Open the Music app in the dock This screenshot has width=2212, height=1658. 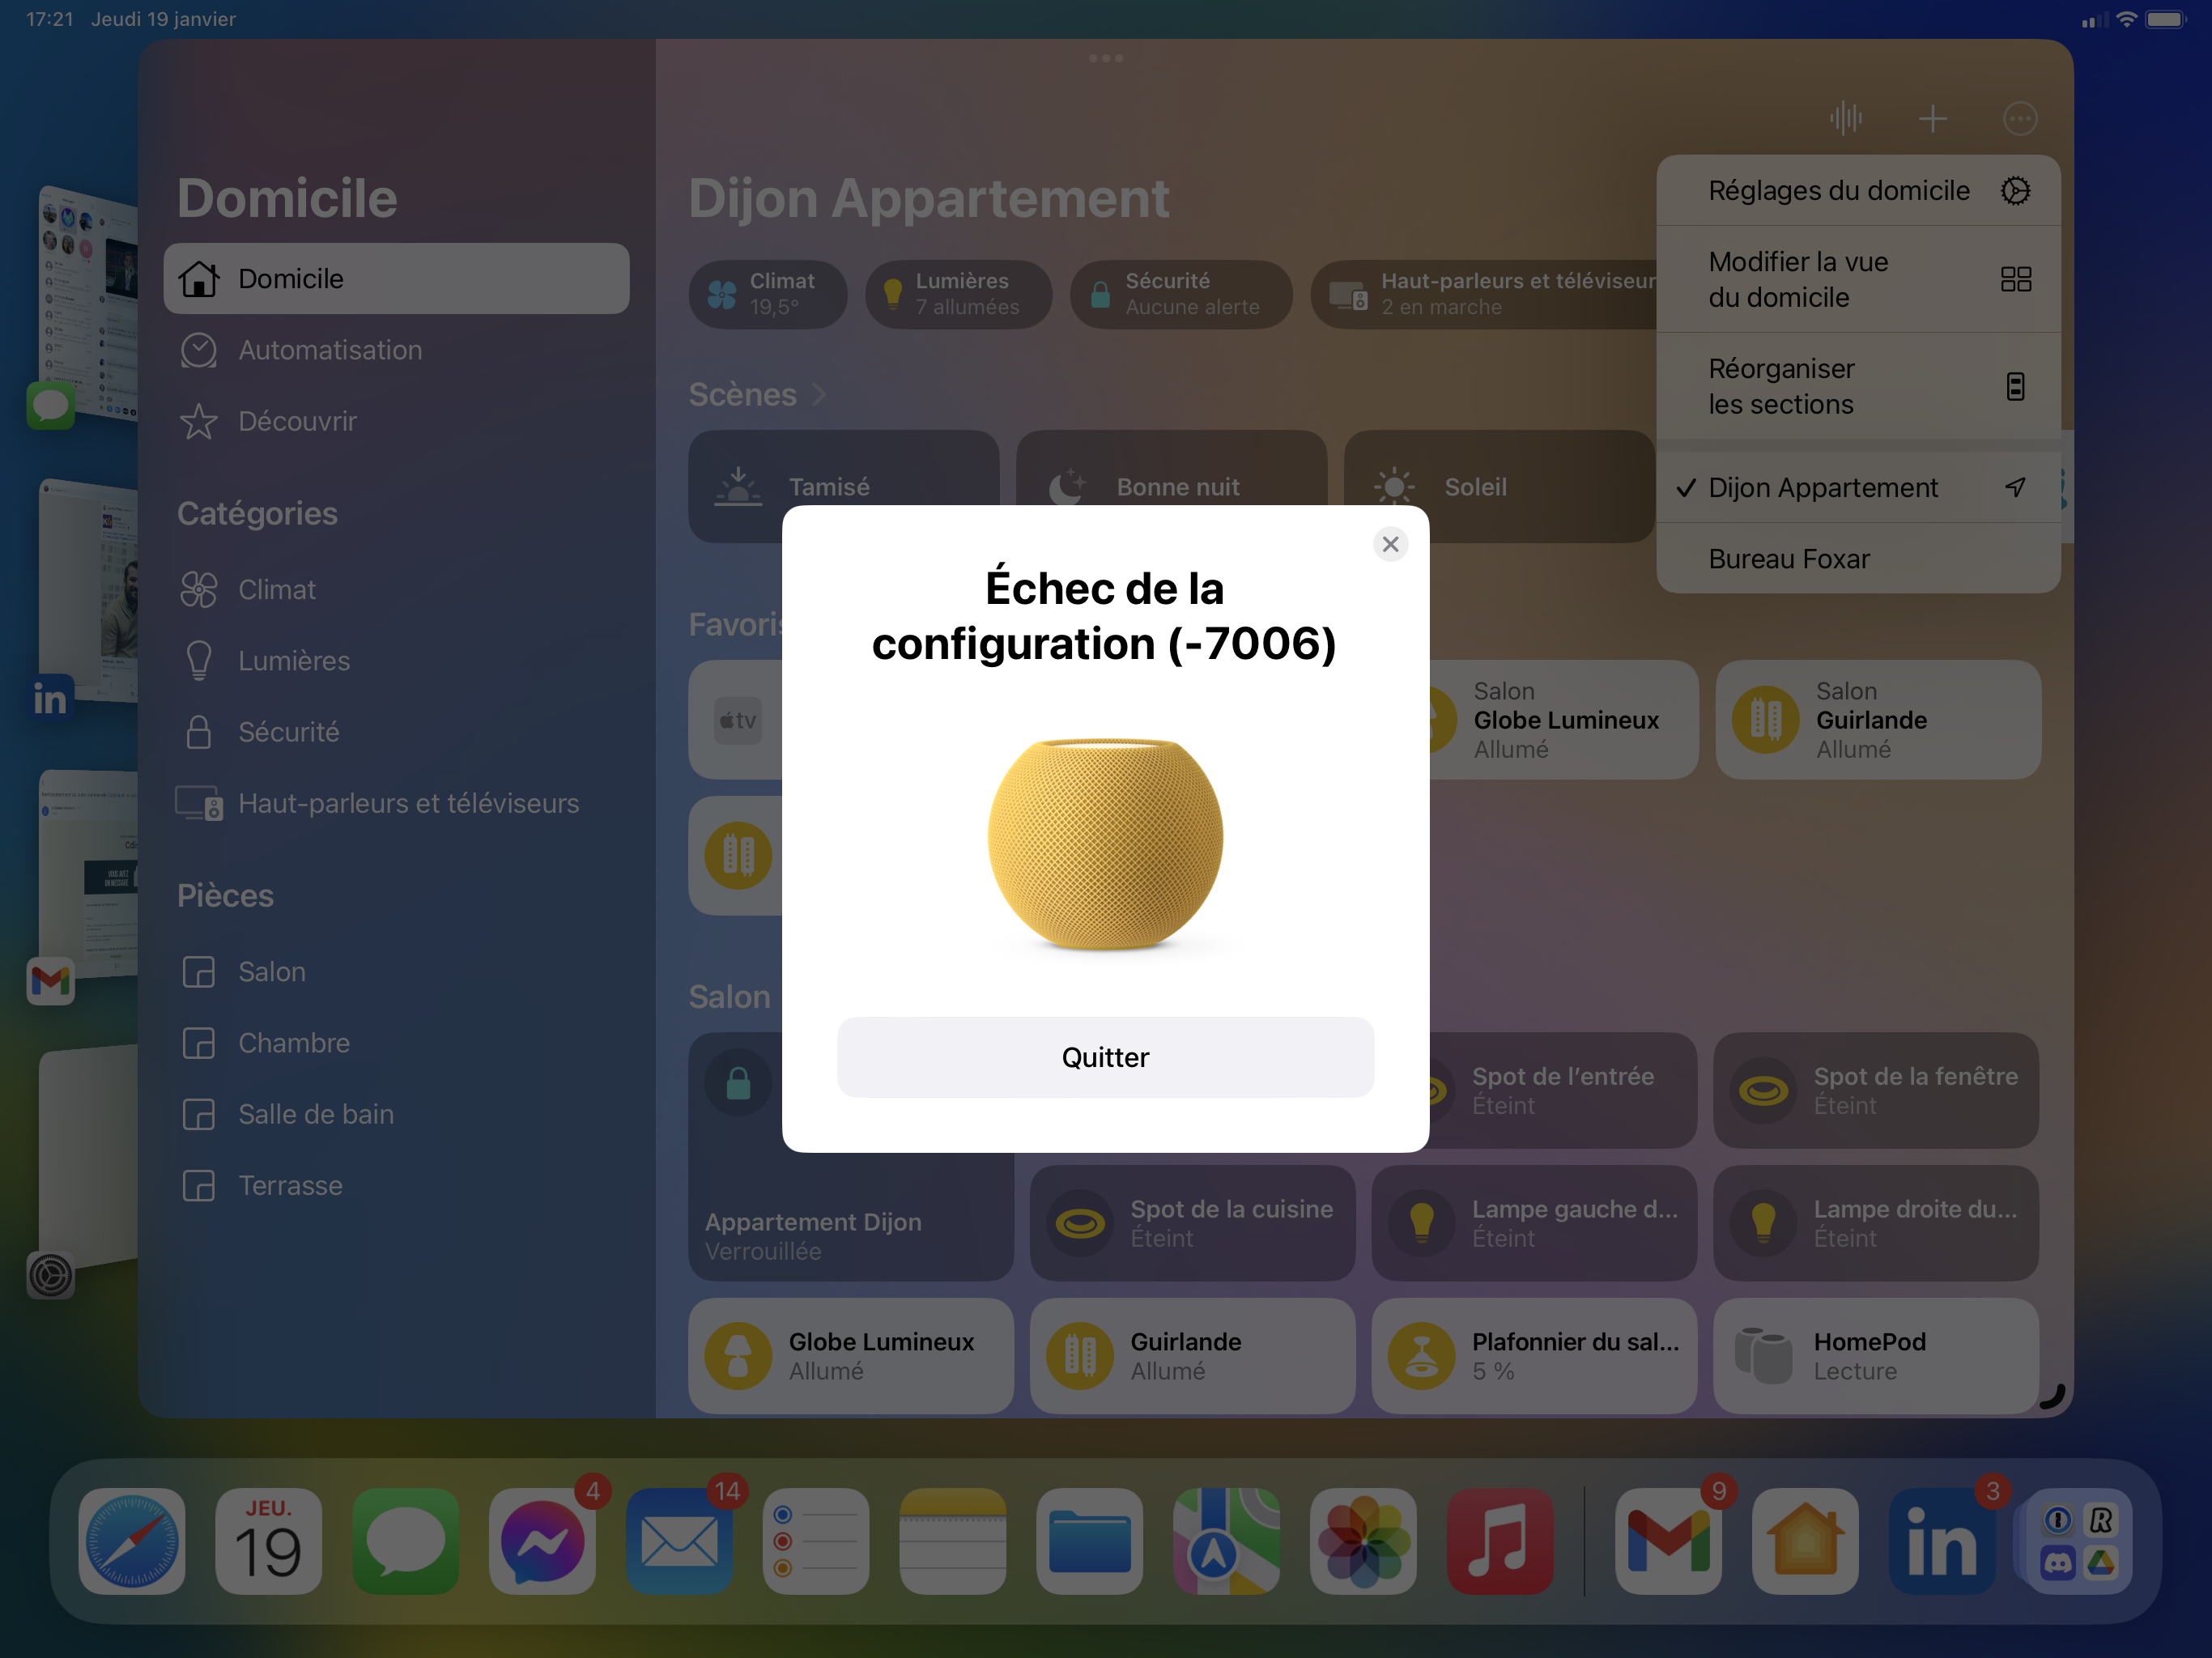click(x=1499, y=1541)
